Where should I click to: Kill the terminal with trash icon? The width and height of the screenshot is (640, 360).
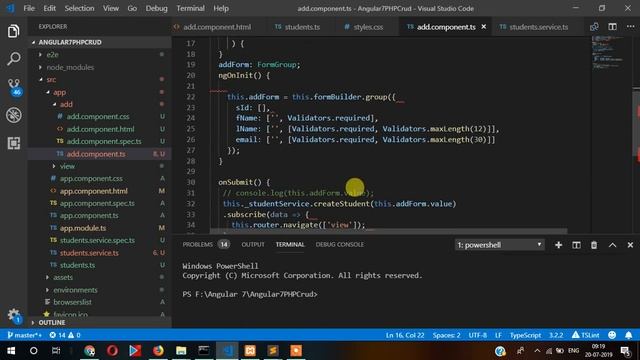tap(594, 245)
